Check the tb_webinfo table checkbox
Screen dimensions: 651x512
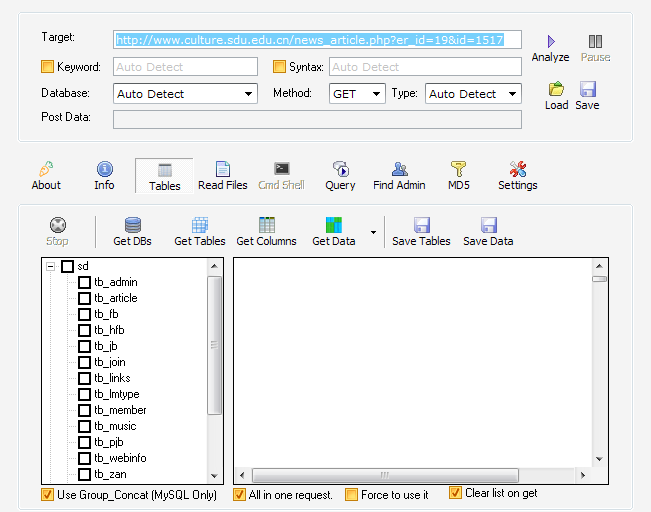84,458
